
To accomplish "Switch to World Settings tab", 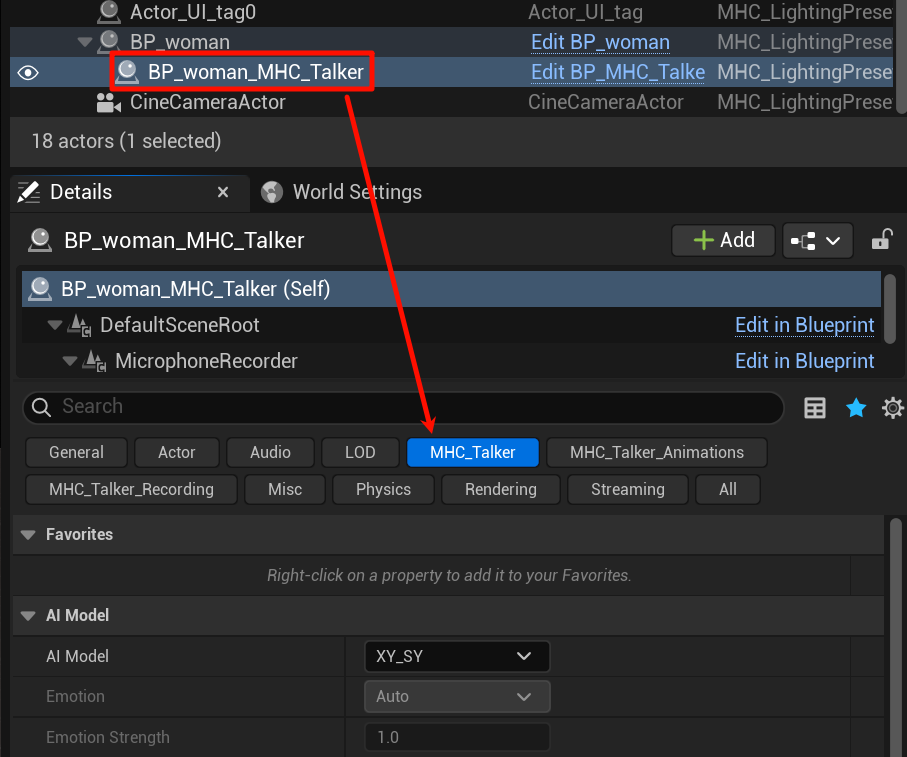I will point(356,192).
